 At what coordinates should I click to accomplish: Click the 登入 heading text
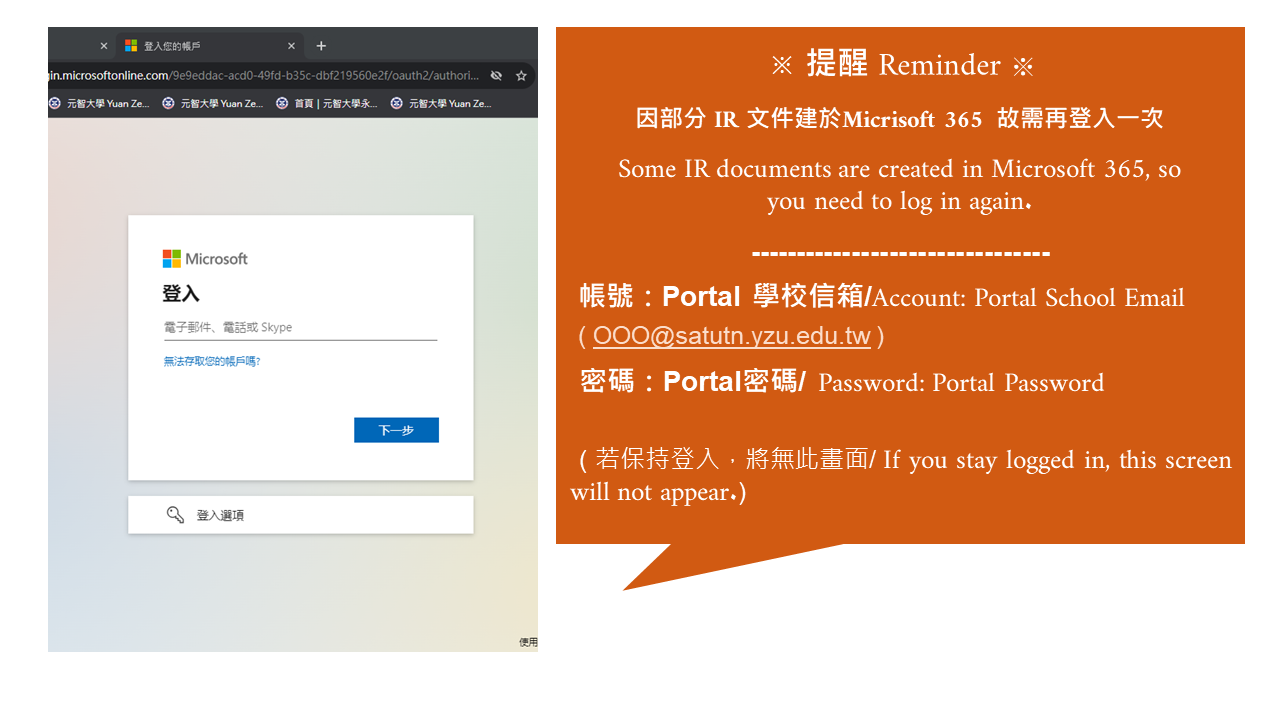181,294
